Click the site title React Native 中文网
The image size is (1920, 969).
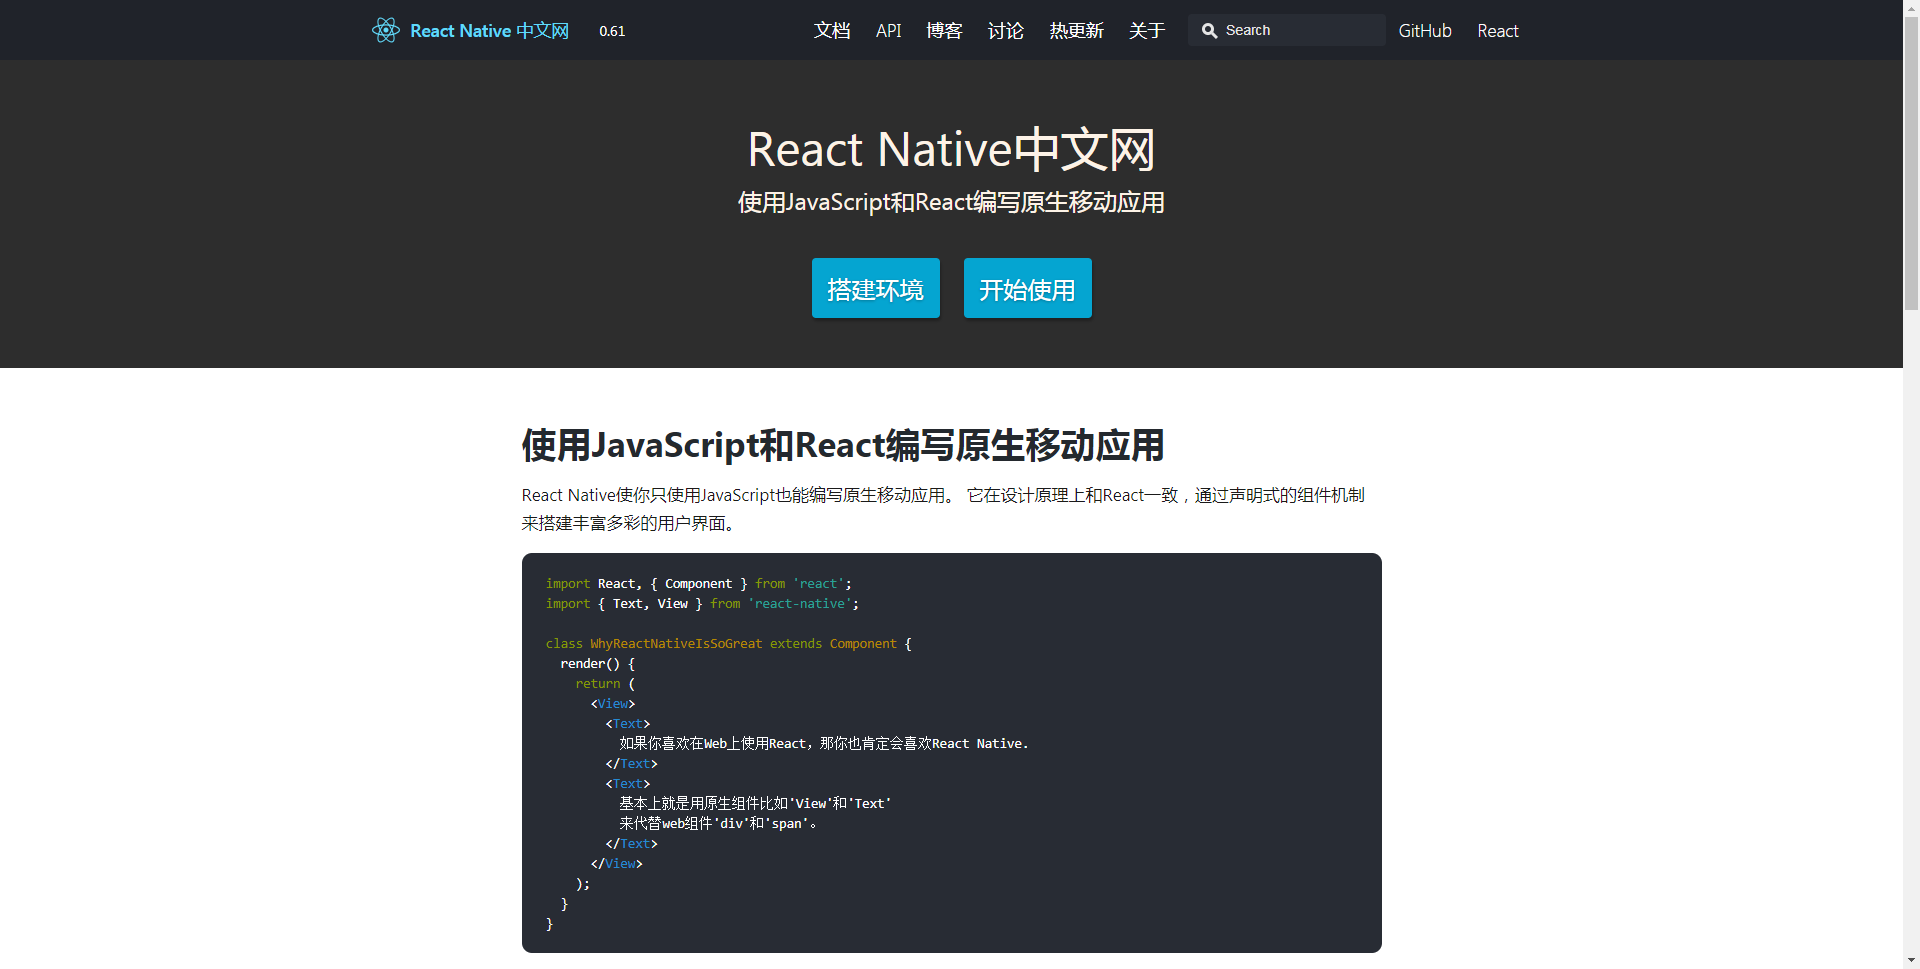(487, 31)
